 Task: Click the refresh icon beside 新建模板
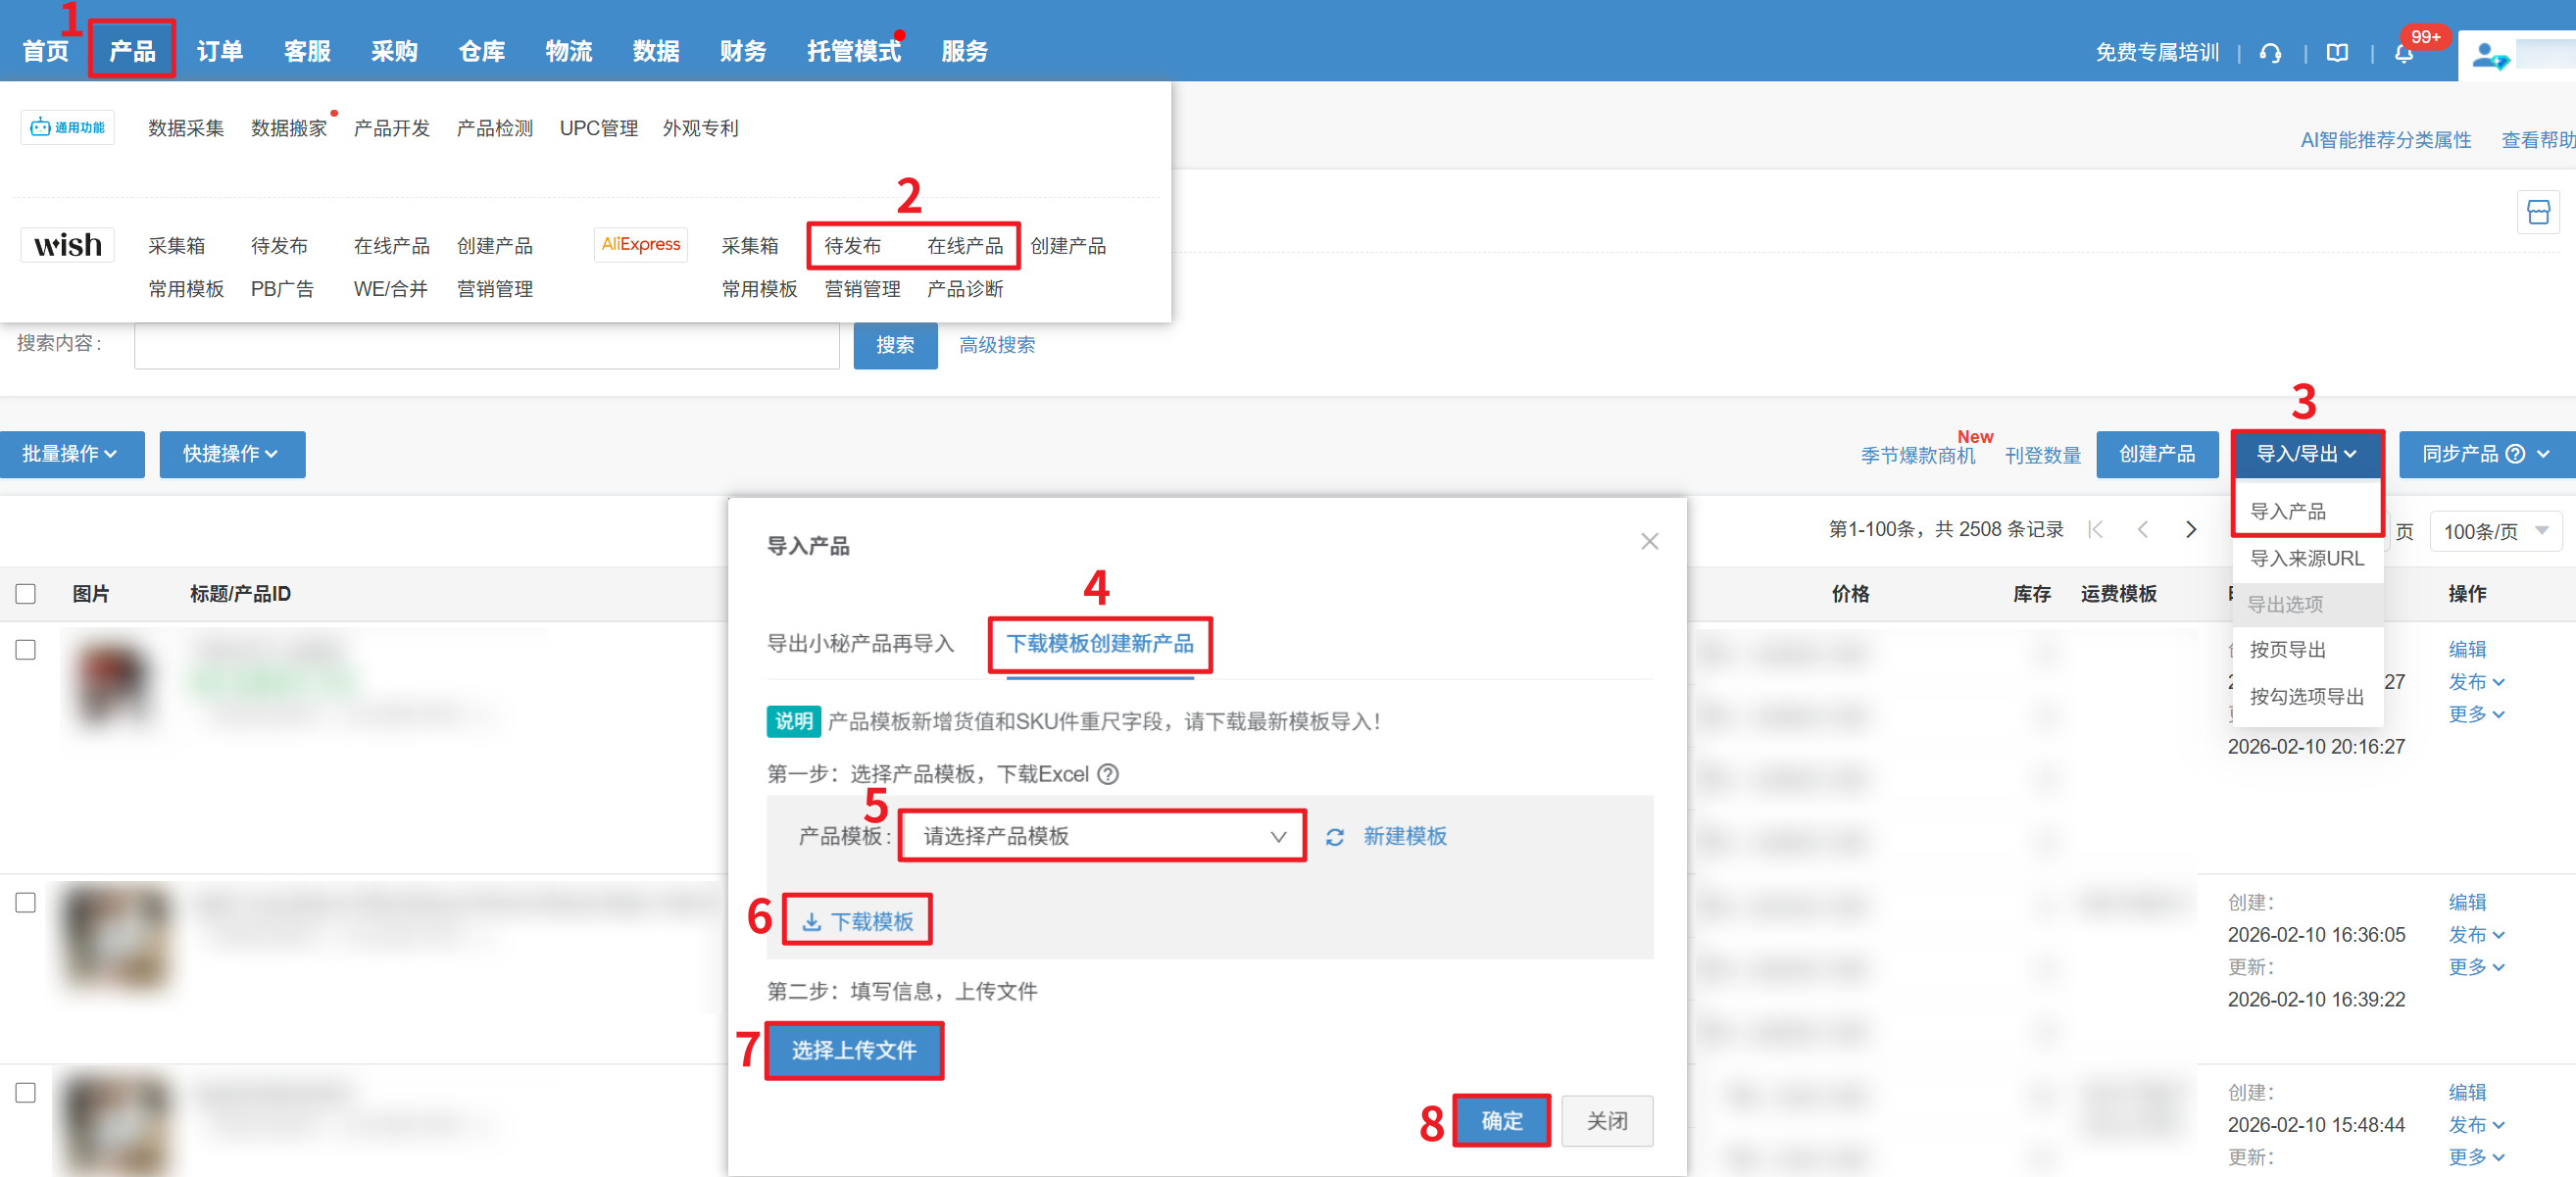[x=1334, y=837]
